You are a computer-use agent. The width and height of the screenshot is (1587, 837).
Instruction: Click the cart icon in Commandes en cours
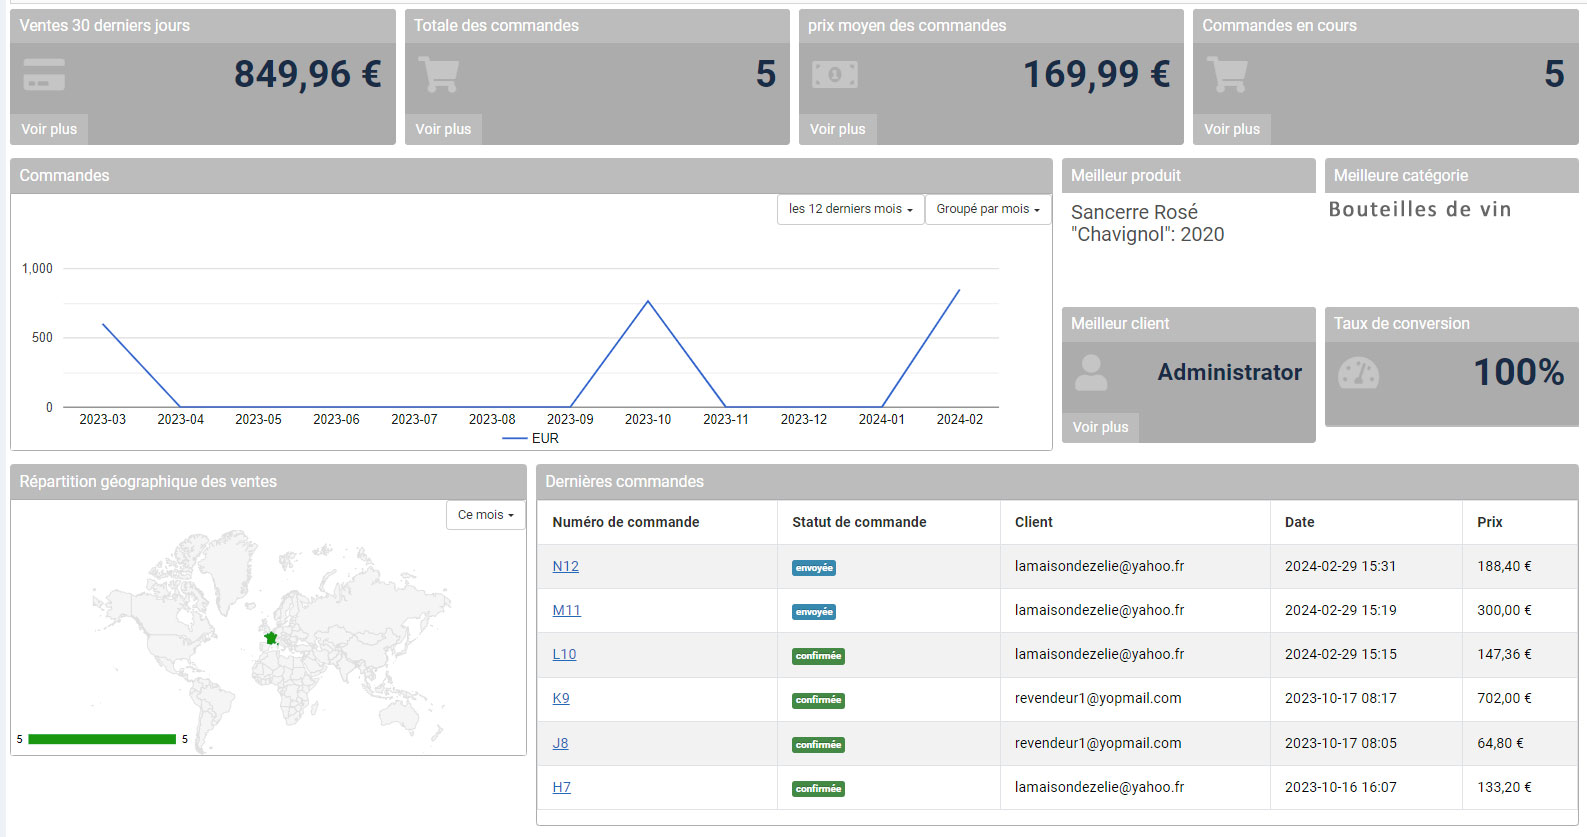[1227, 75]
